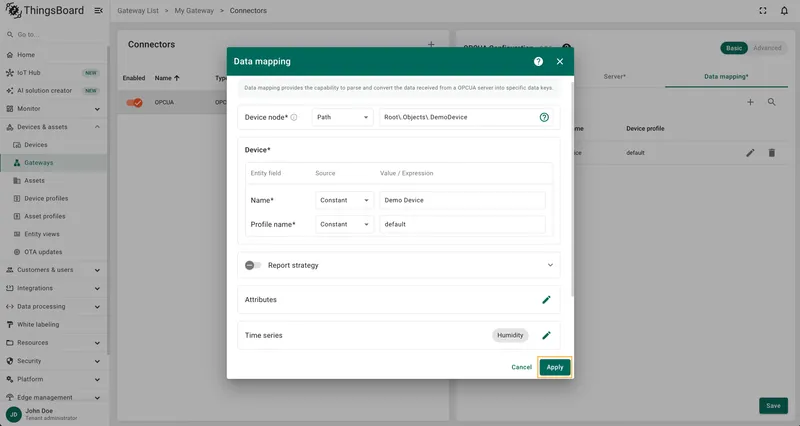
Task: Expand the Report strategy section chevron
Action: [550, 265]
